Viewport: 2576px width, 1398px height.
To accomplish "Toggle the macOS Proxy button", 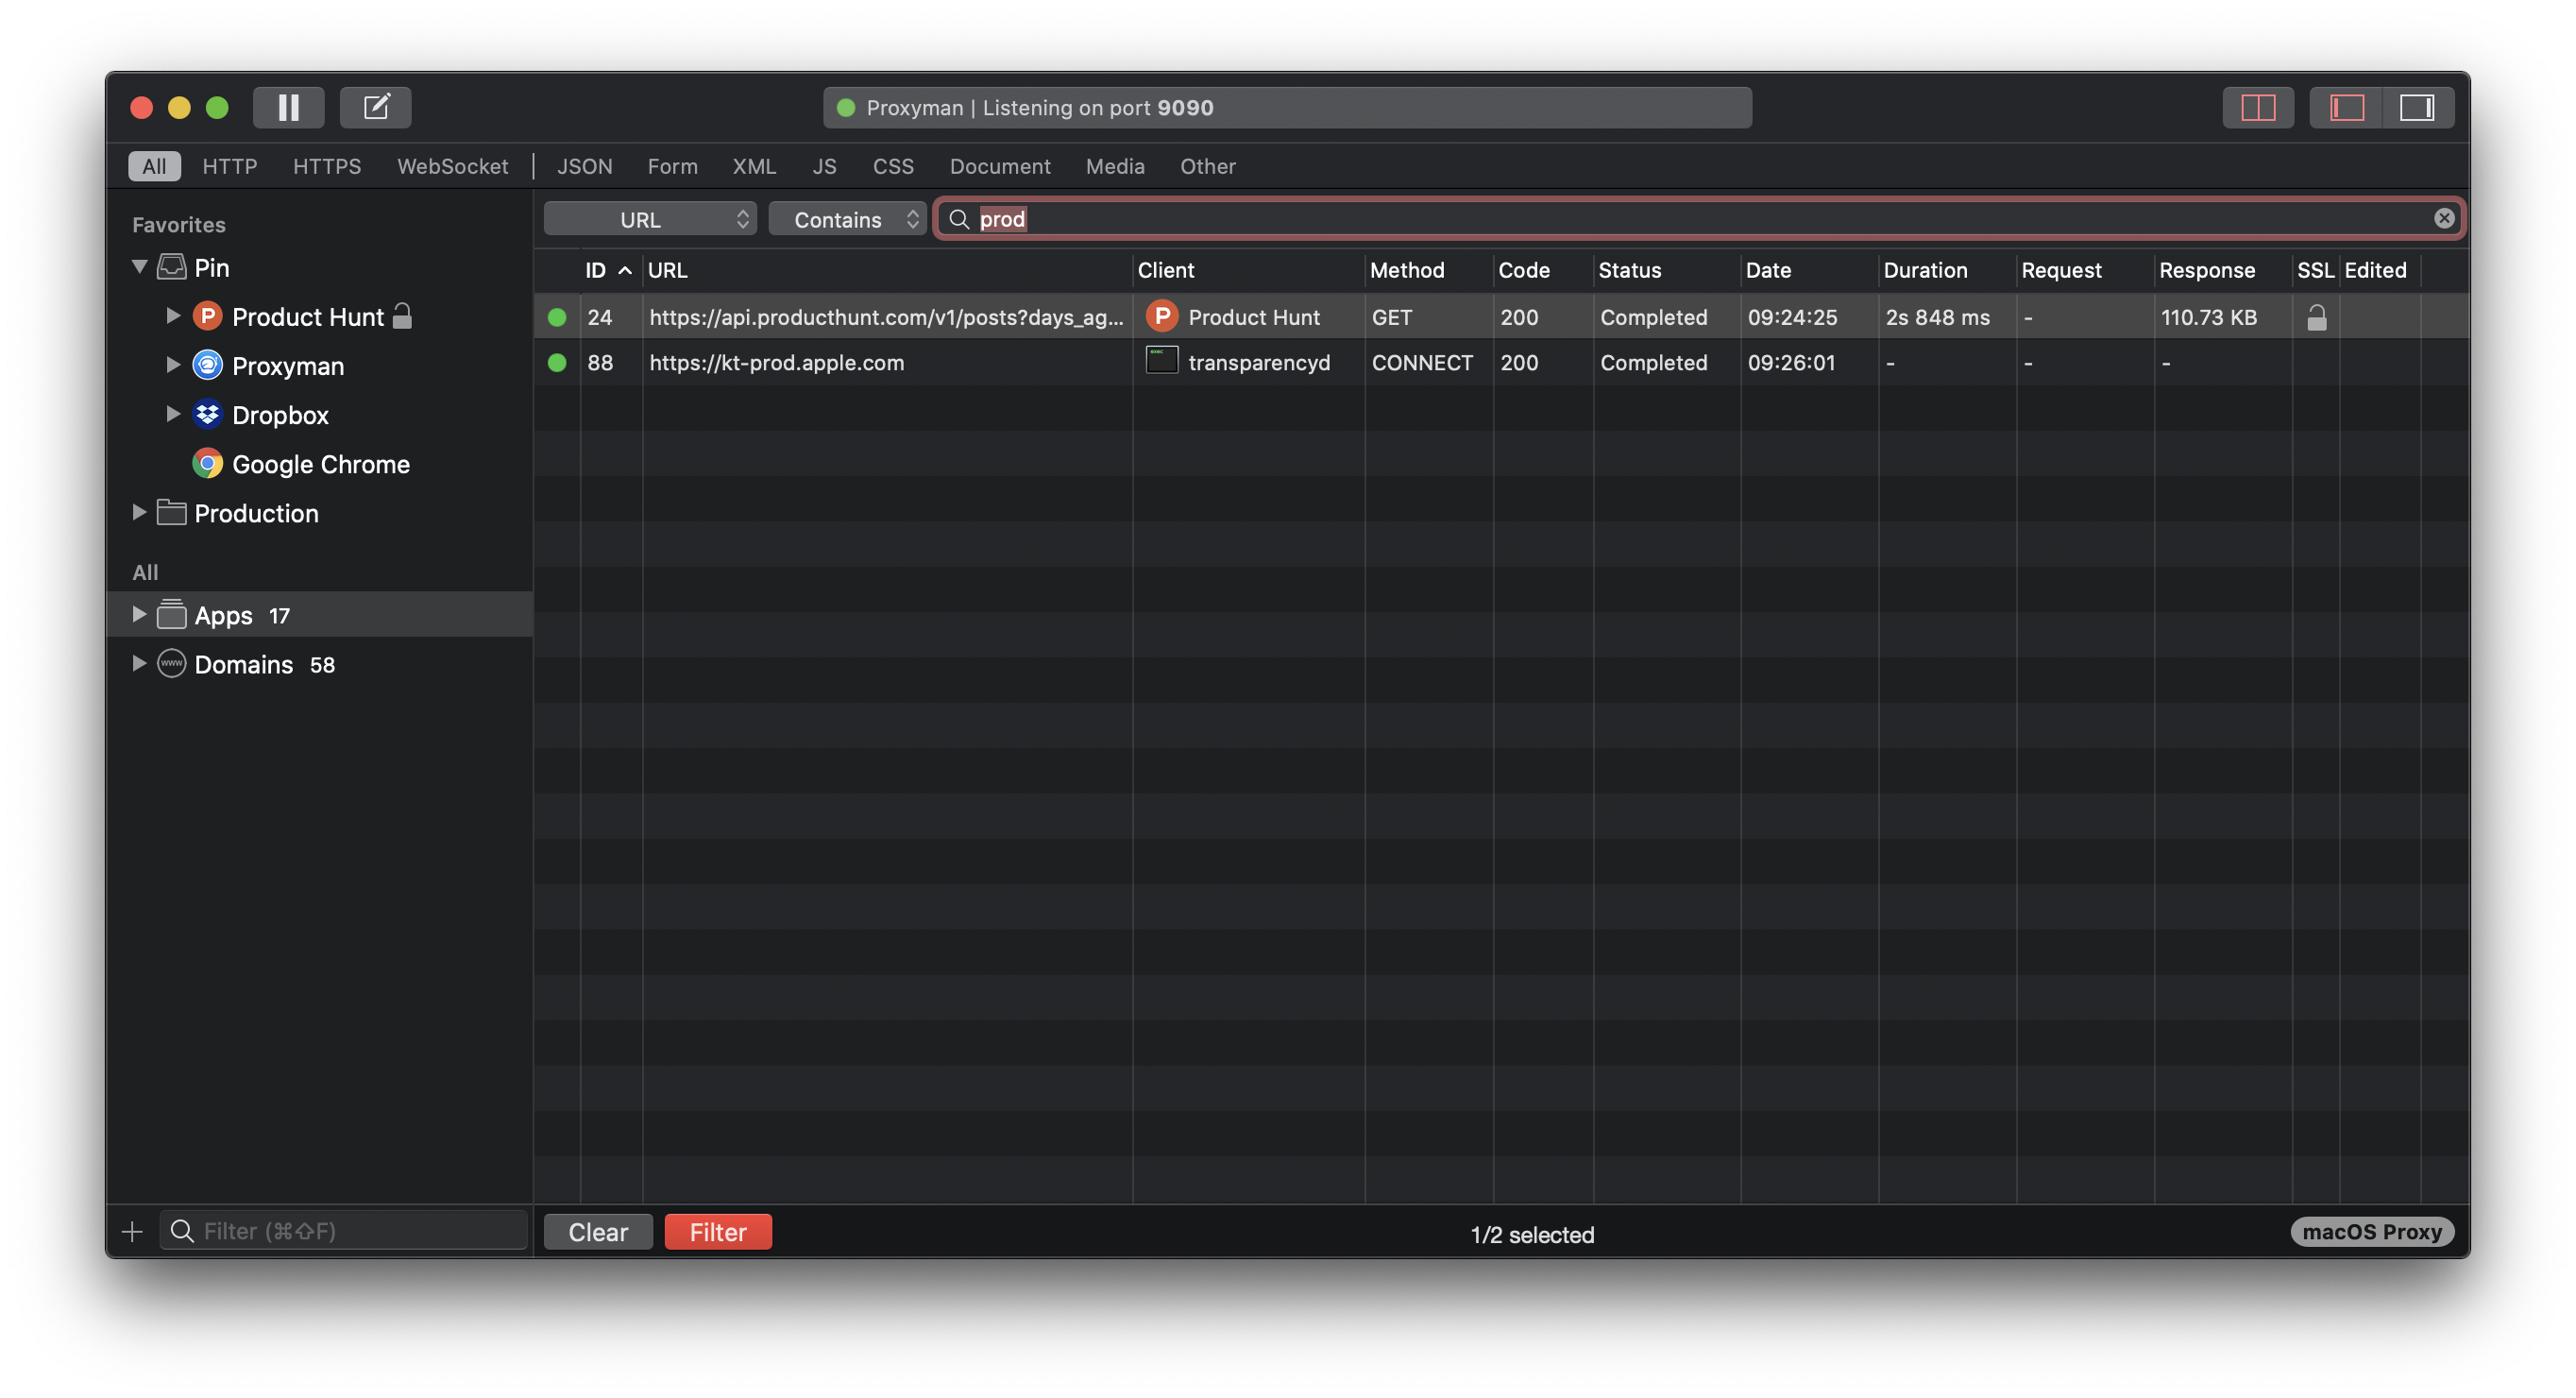I will pyautogui.click(x=2371, y=1231).
